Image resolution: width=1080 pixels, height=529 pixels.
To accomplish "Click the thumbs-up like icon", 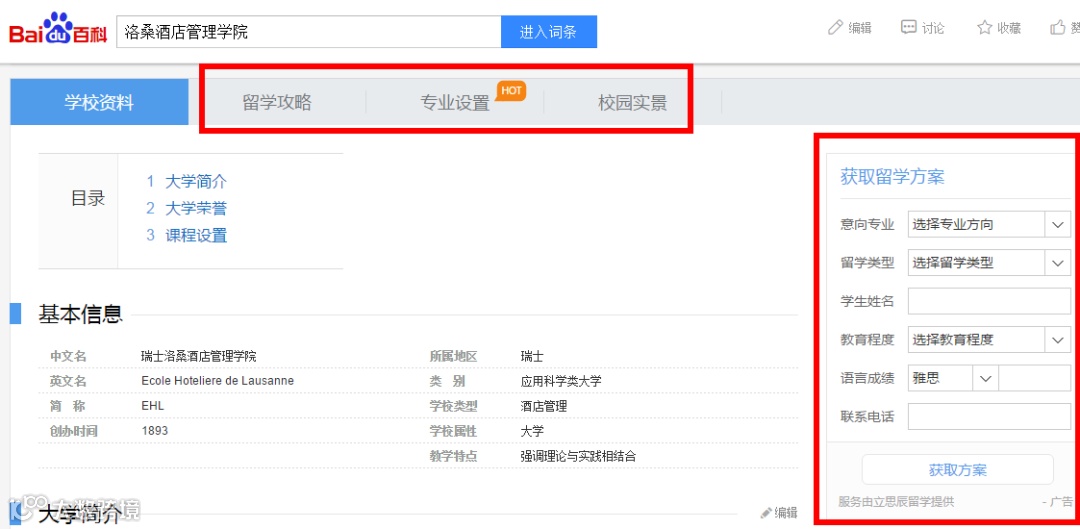I will tap(1058, 28).
